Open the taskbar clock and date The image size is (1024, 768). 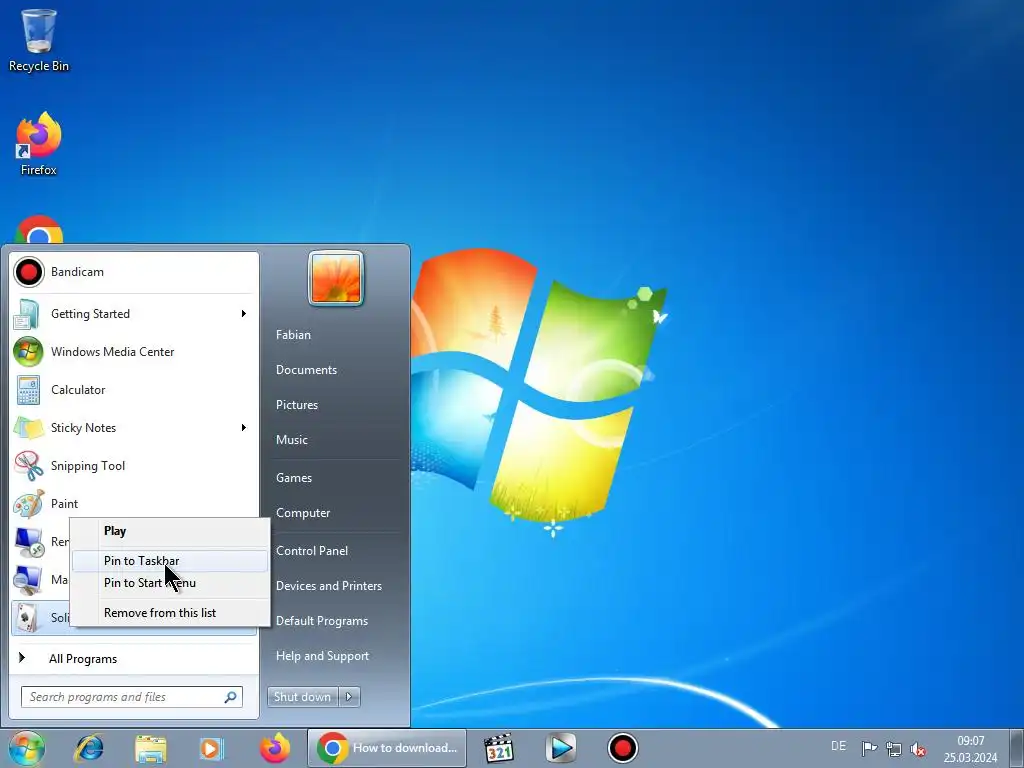pyautogui.click(x=970, y=749)
